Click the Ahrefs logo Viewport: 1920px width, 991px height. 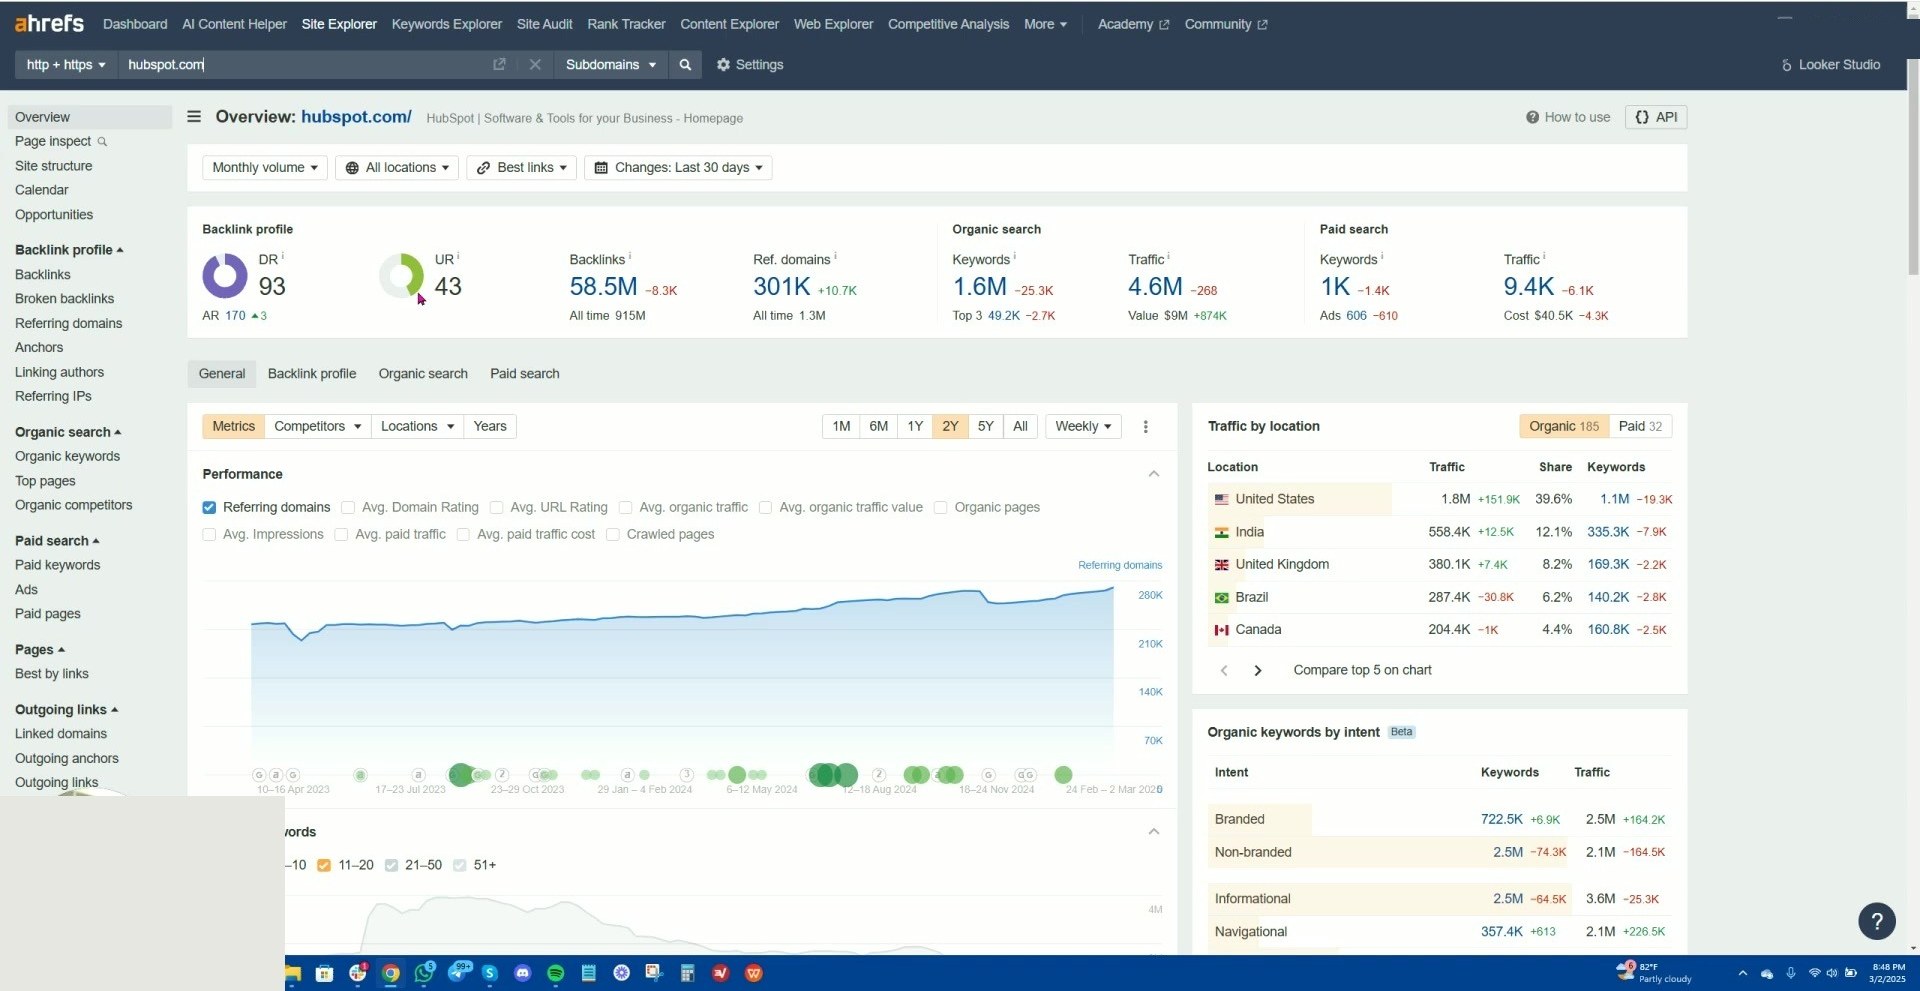pyautogui.click(x=49, y=23)
